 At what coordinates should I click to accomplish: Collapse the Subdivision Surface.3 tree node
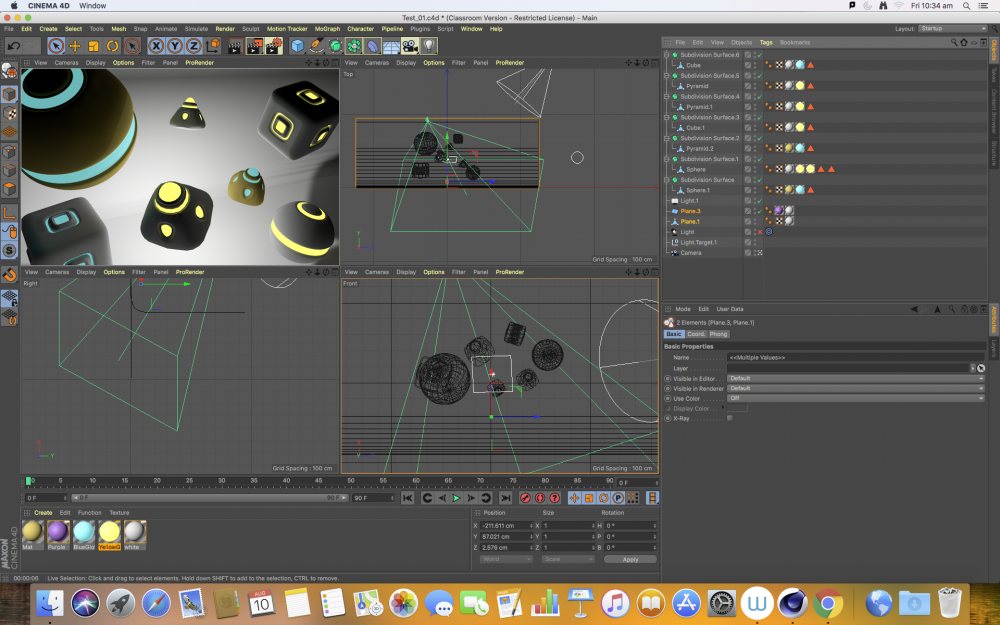667,118
